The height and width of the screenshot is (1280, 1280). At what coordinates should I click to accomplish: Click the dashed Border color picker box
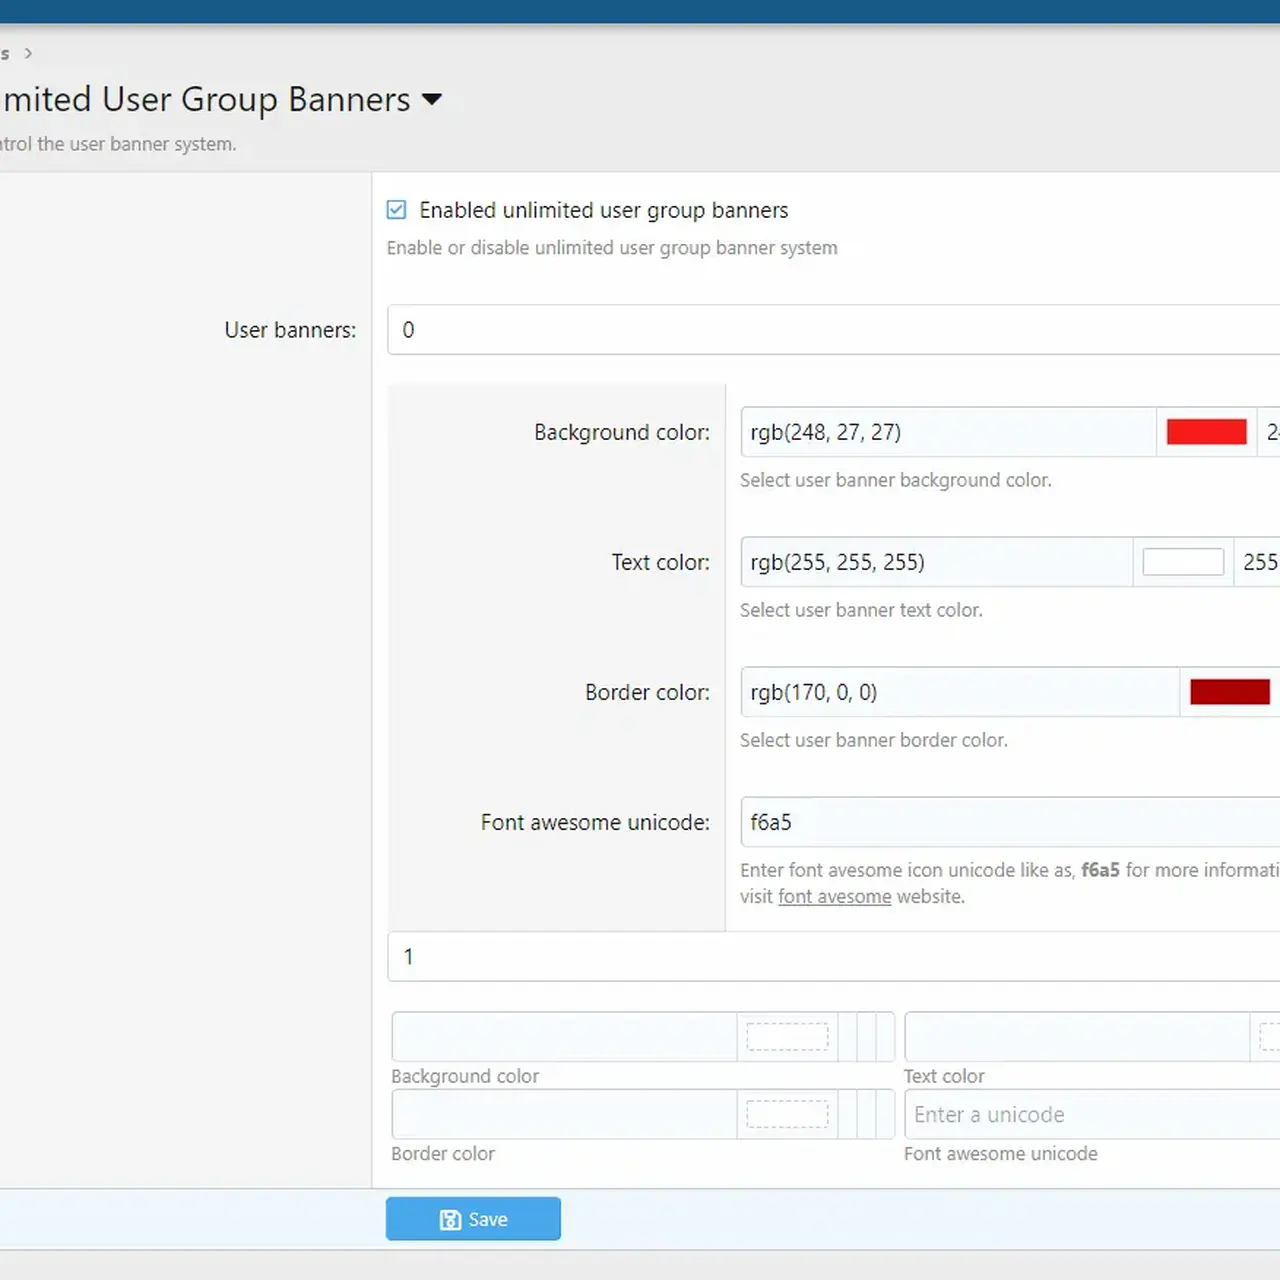point(786,1114)
